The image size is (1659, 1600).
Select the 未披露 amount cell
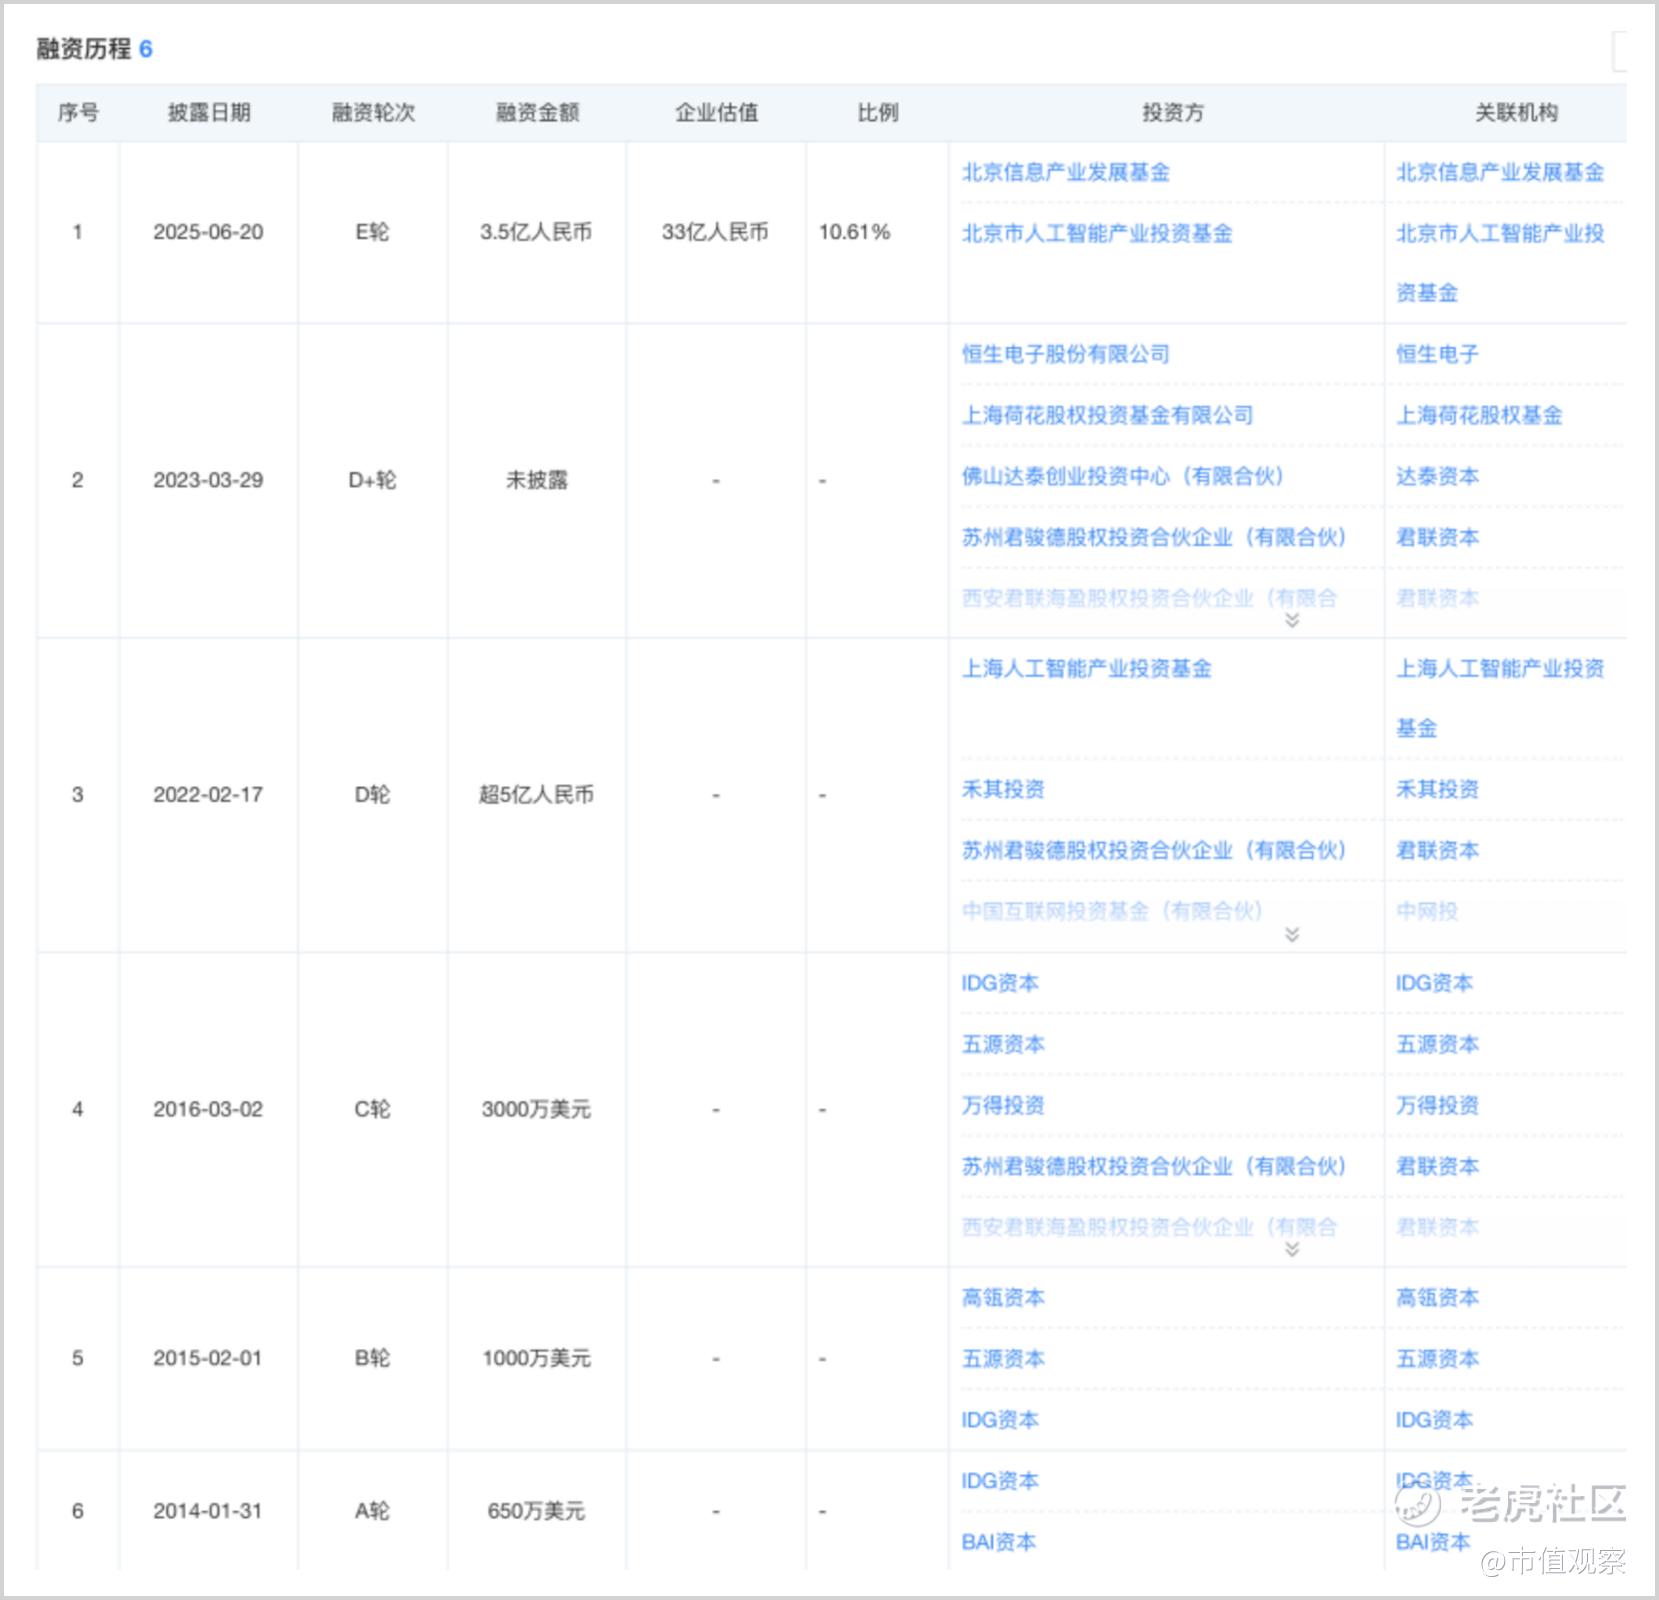[536, 480]
